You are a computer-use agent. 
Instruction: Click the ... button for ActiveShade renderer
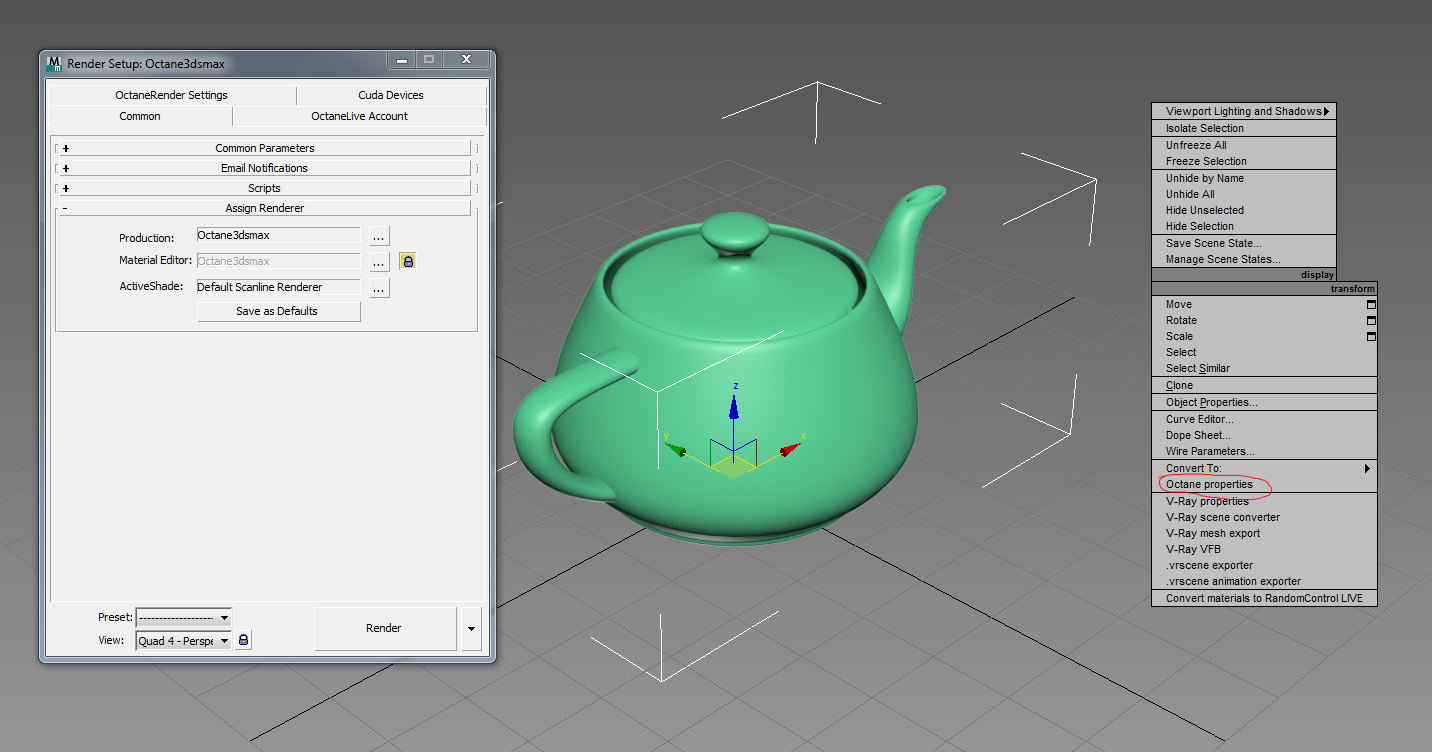pos(379,288)
